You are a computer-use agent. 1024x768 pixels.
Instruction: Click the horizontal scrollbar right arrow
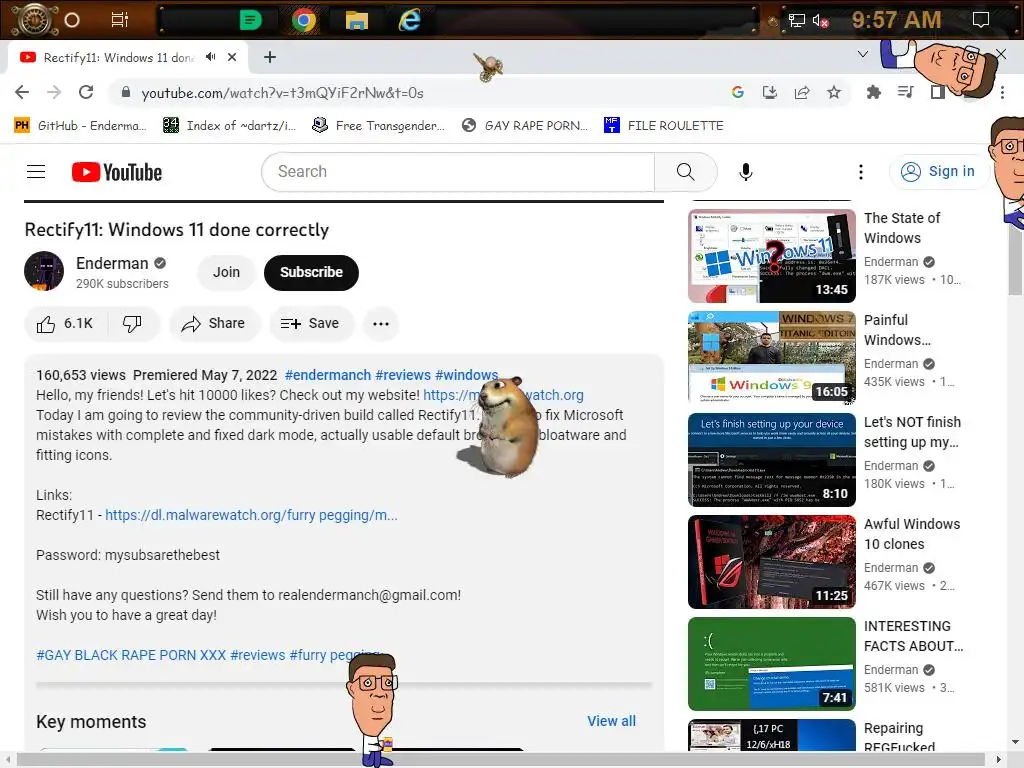click(999, 760)
